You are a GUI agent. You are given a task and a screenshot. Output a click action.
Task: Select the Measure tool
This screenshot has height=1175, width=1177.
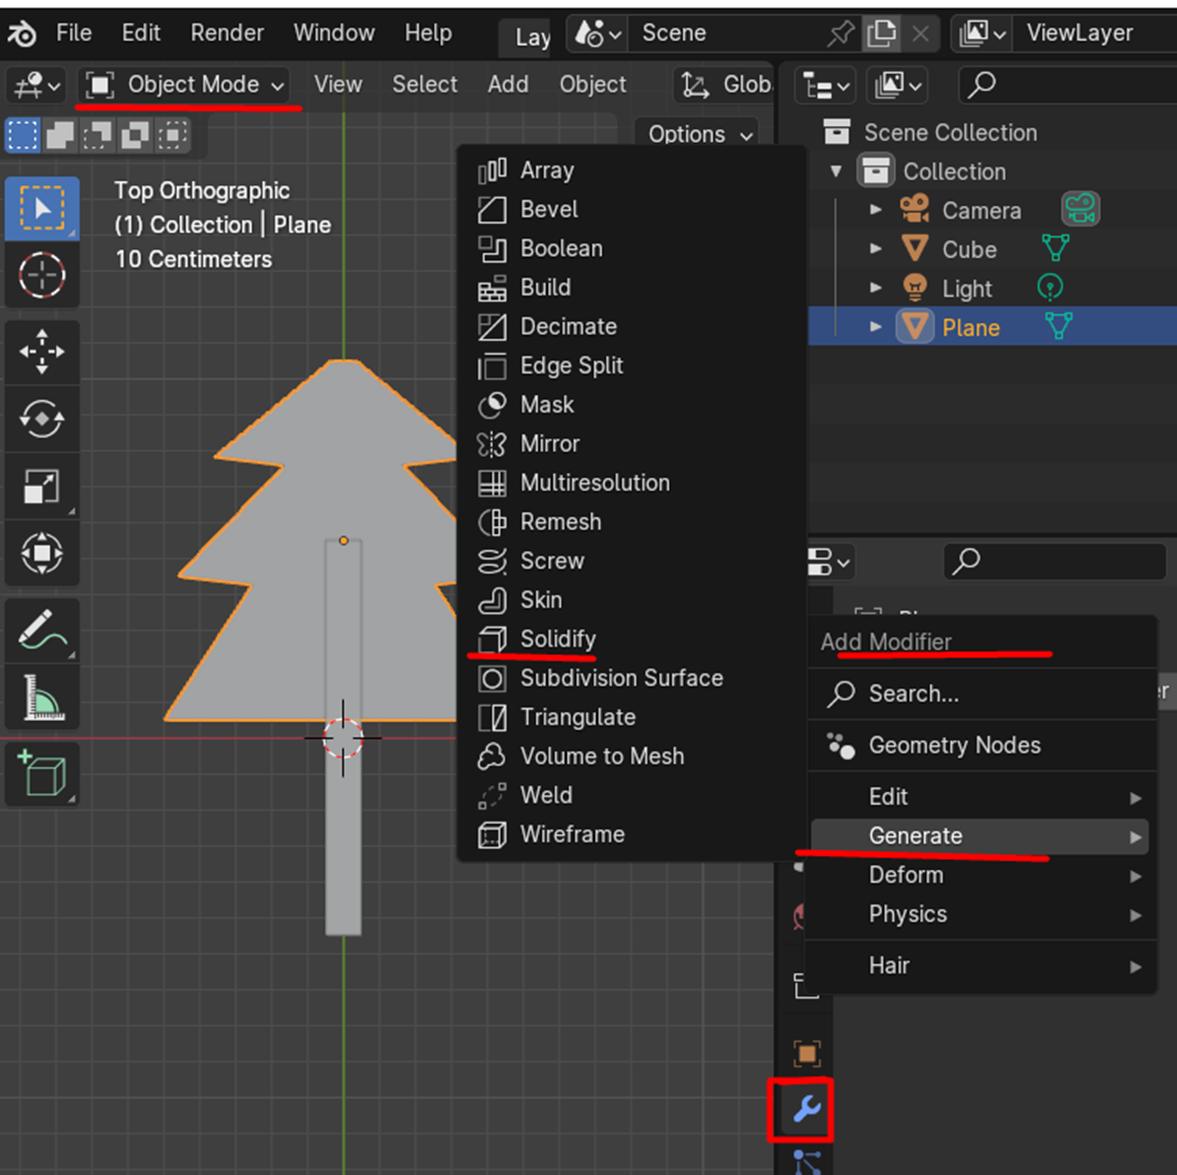click(x=41, y=698)
